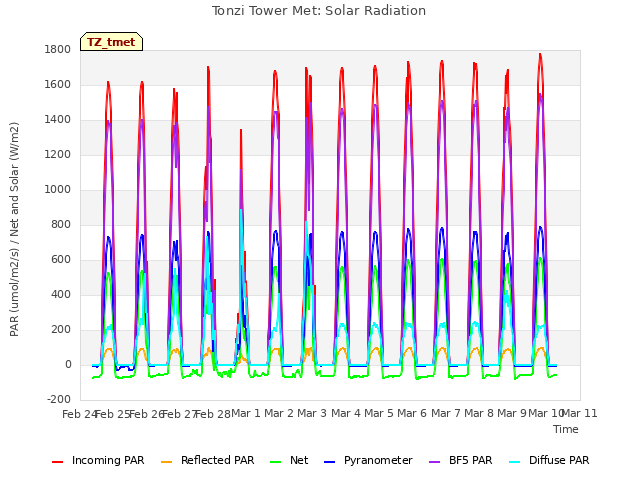Select the Incoming PAR legend label
The image size is (640, 480).
(x=108, y=460)
